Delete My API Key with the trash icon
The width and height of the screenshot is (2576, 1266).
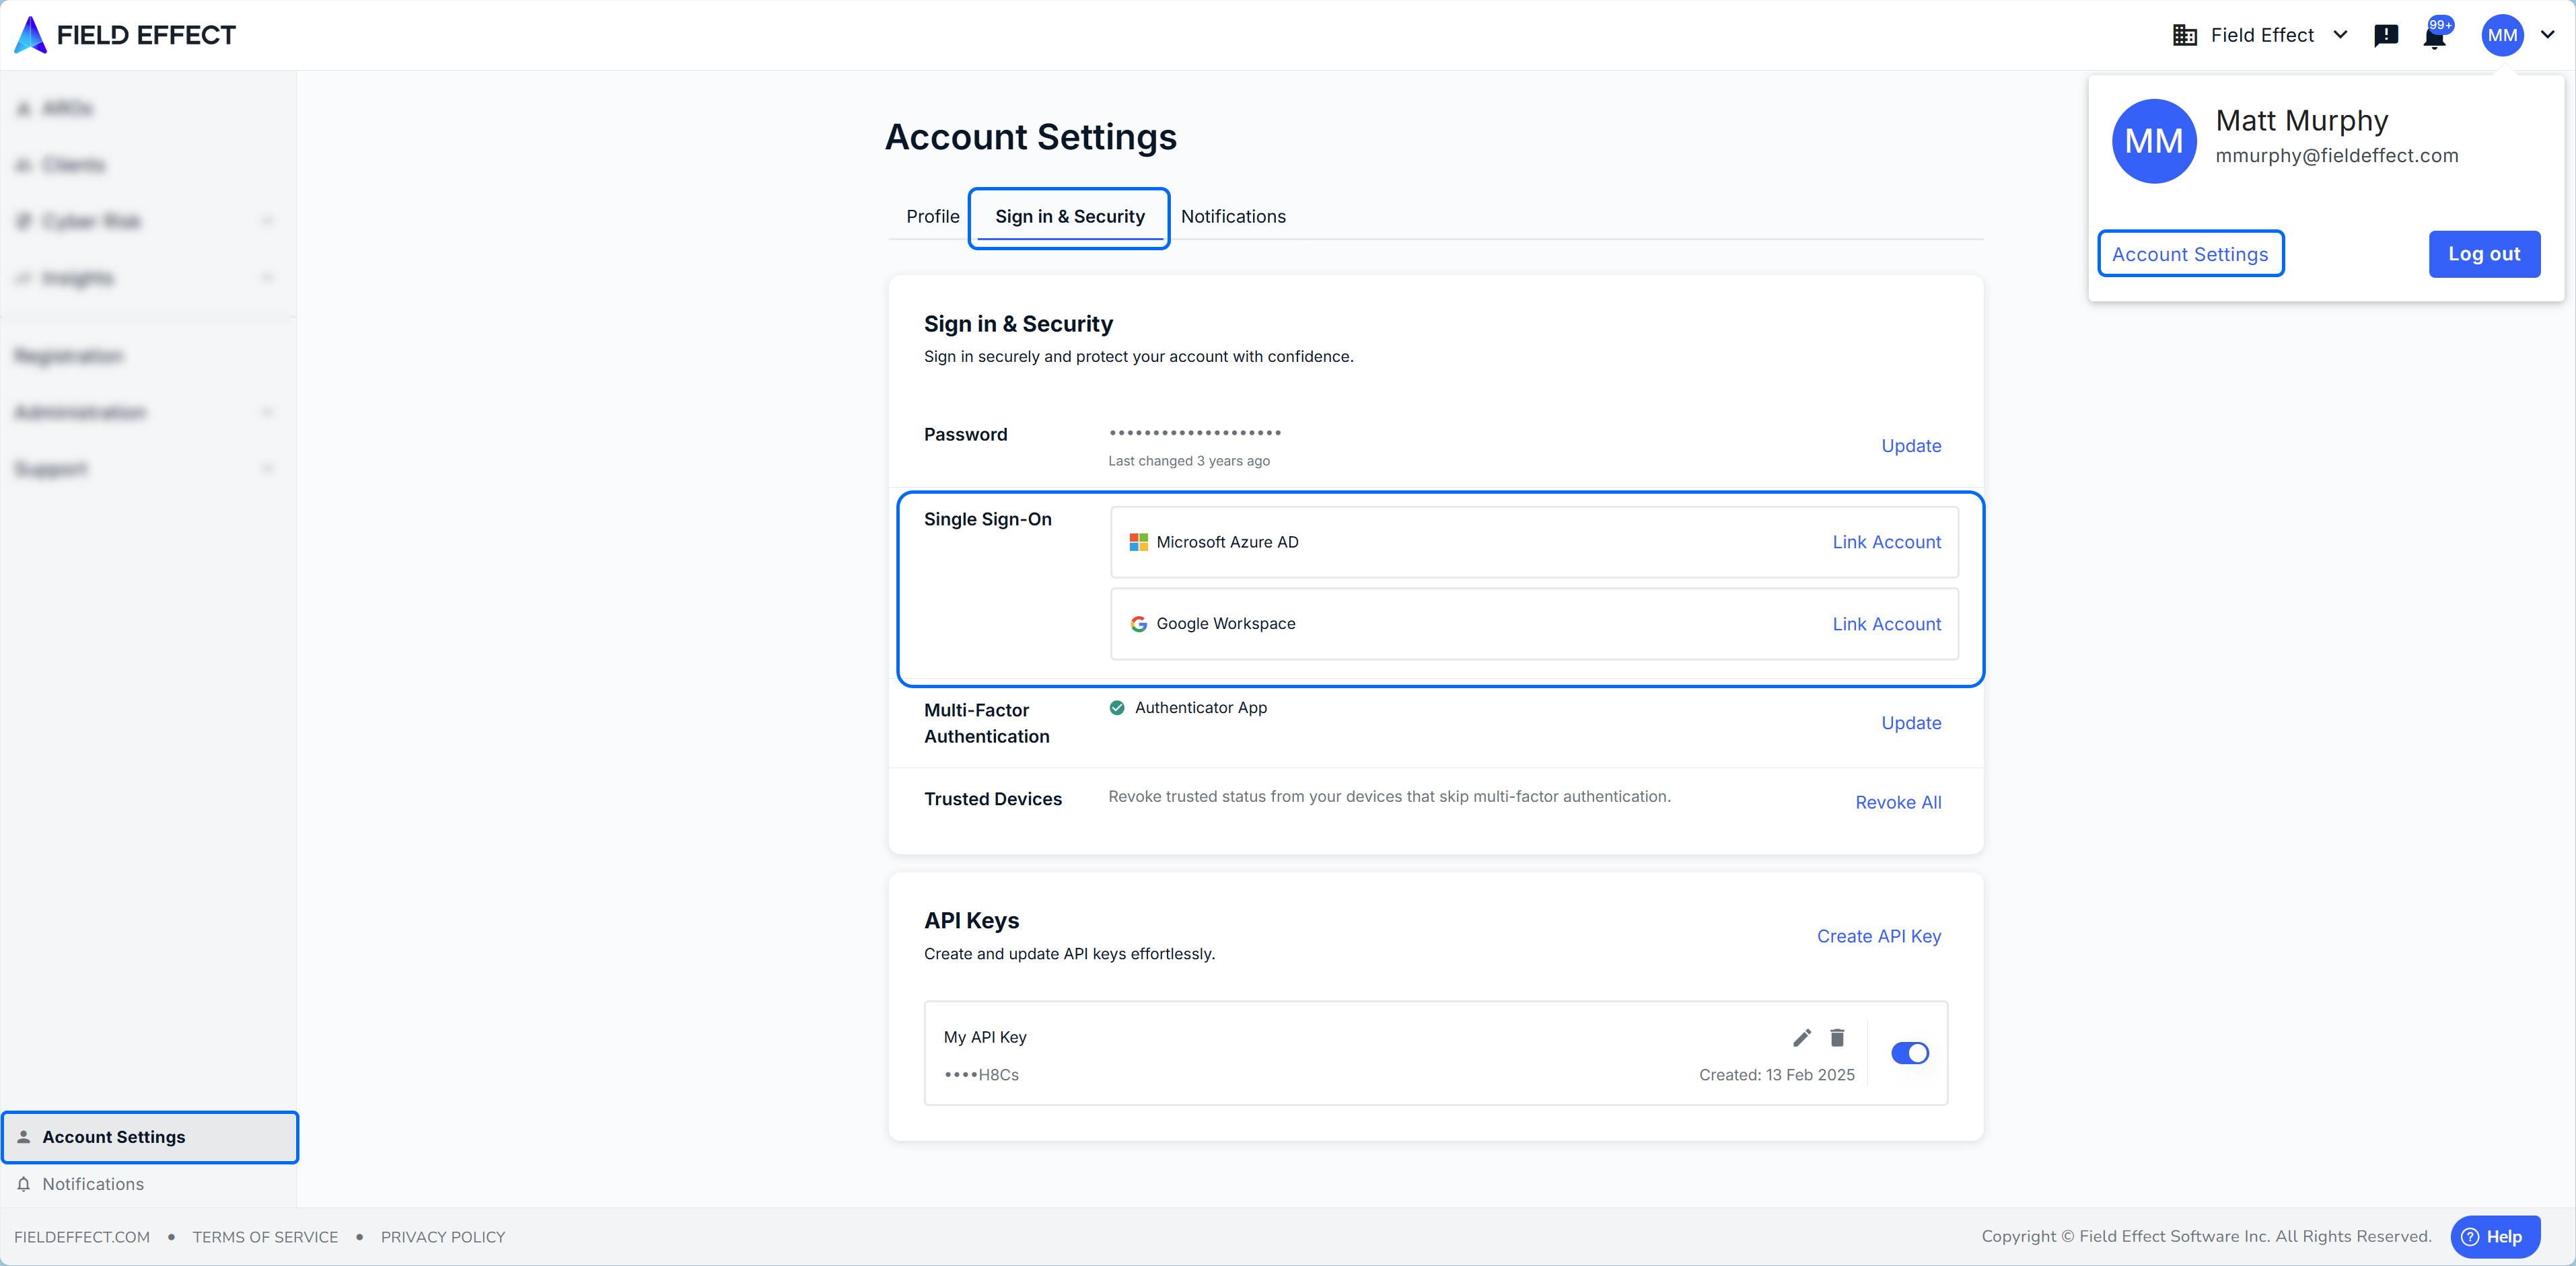[x=1837, y=1038]
